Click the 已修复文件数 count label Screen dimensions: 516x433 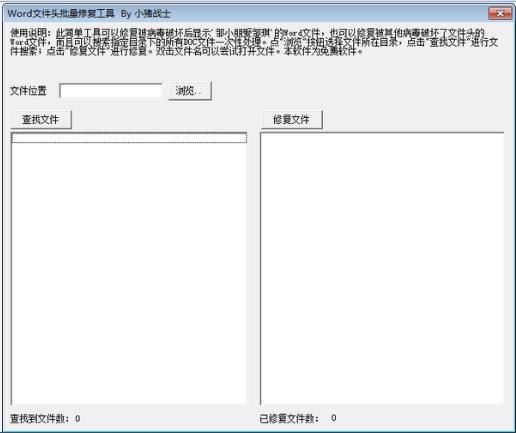(x=298, y=418)
